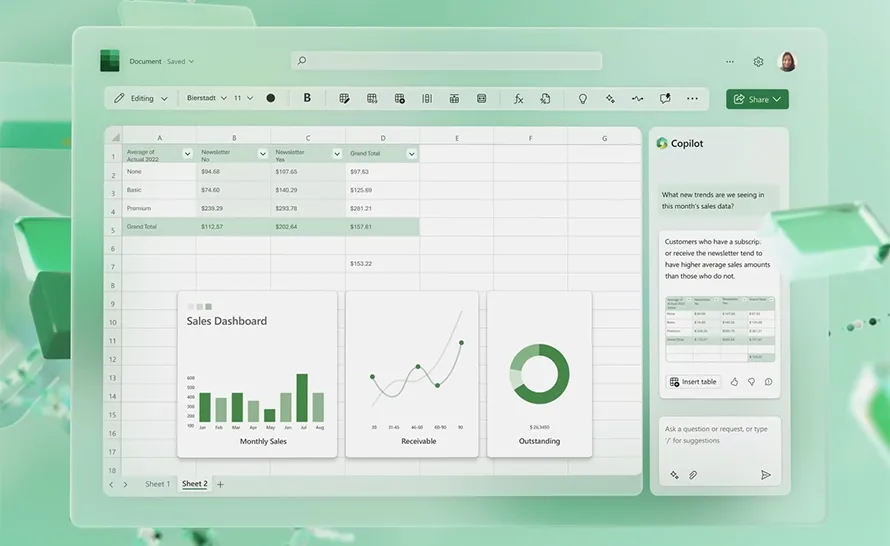Give thumbs up to Copilot response
The width and height of the screenshot is (890, 546).
(x=734, y=382)
